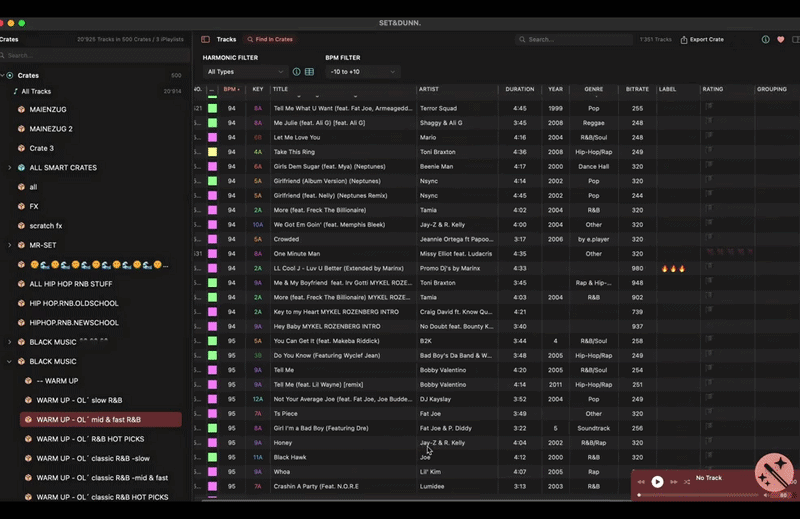Click the FX crate icon

21,206
